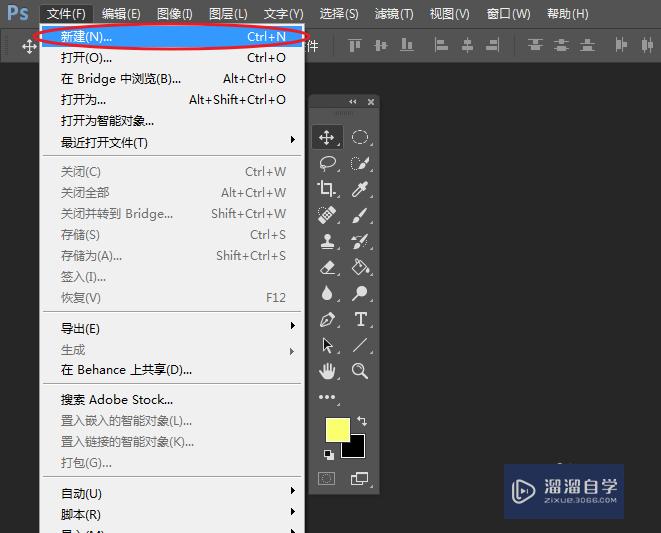This screenshot has height=533, width=661.
Task: Open the 视图(V) menu
Action: [449, 14]
